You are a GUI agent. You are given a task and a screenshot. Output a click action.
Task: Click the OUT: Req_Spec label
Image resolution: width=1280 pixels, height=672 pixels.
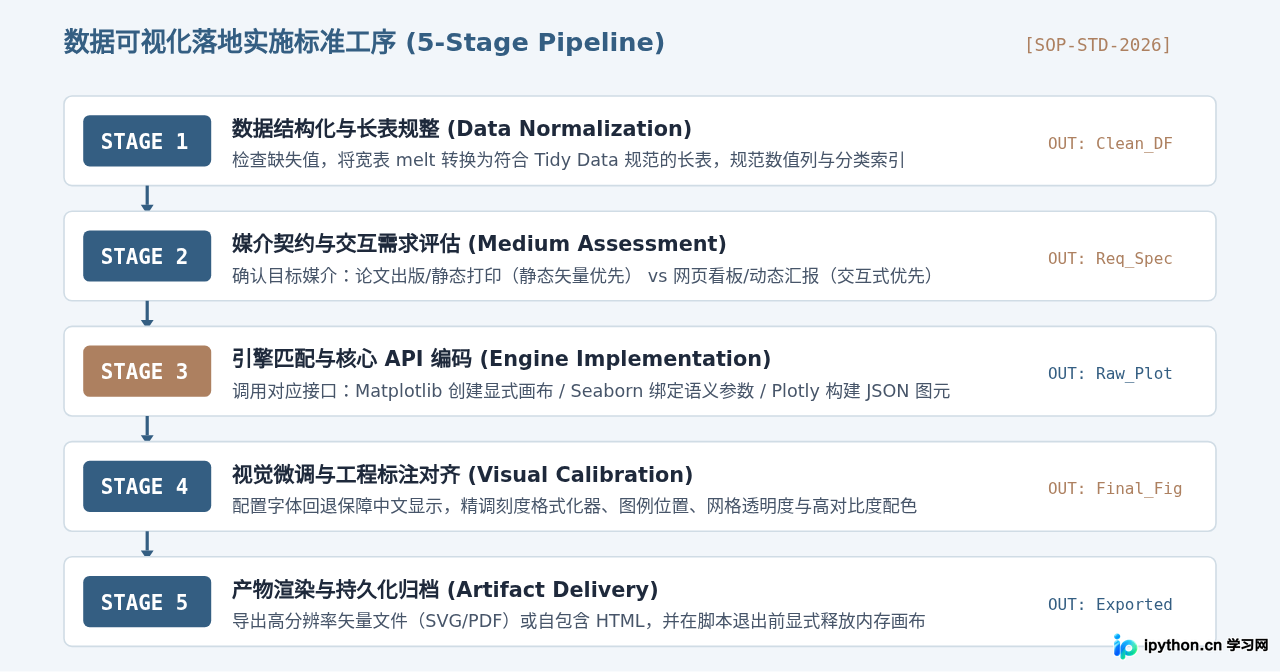[1110, 259]
